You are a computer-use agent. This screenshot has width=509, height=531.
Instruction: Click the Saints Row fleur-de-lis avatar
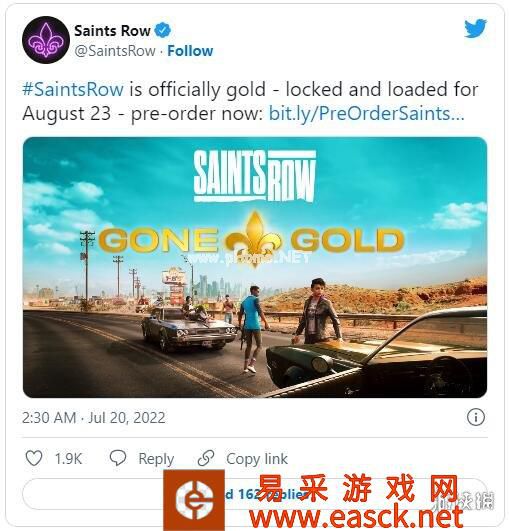click(x=46, y=40)
